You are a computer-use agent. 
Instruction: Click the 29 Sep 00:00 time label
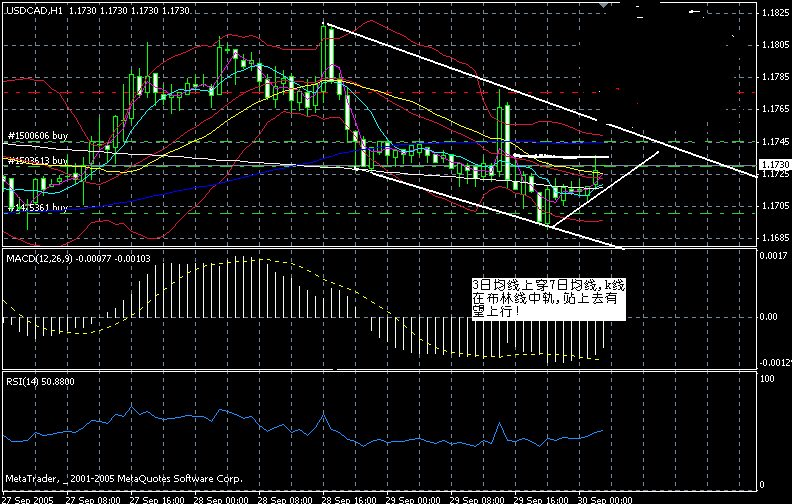[x=413, y=499]
